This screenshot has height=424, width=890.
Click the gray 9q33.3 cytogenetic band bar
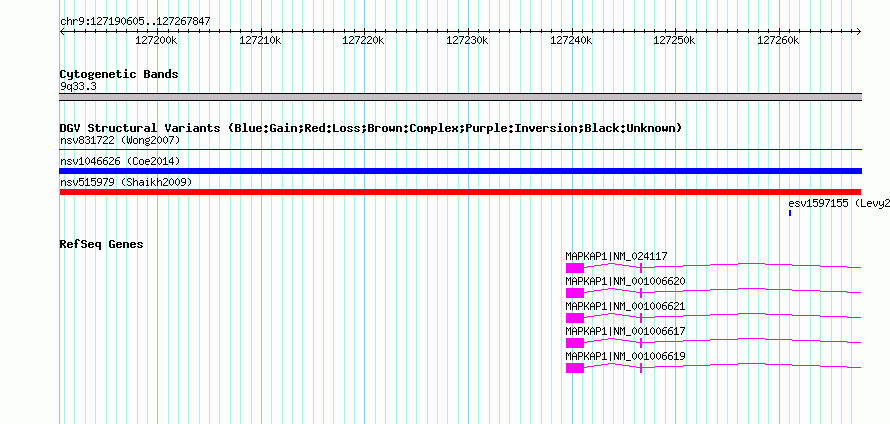click(460, 97)
